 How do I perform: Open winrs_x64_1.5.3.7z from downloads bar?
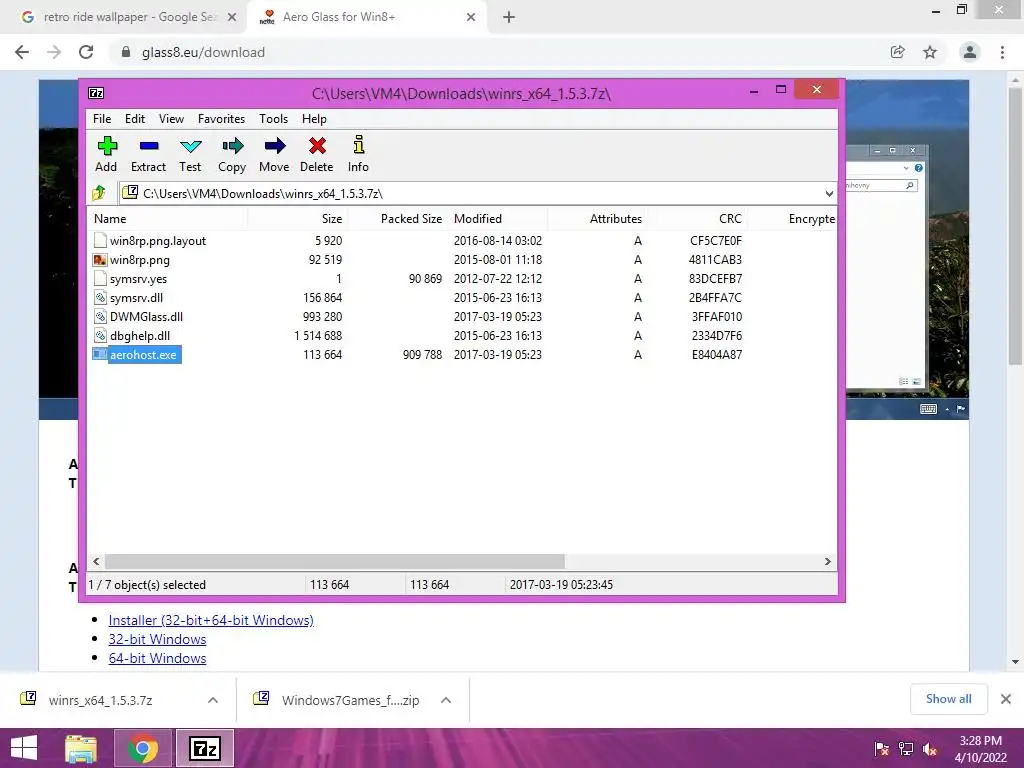click(101, 700)
